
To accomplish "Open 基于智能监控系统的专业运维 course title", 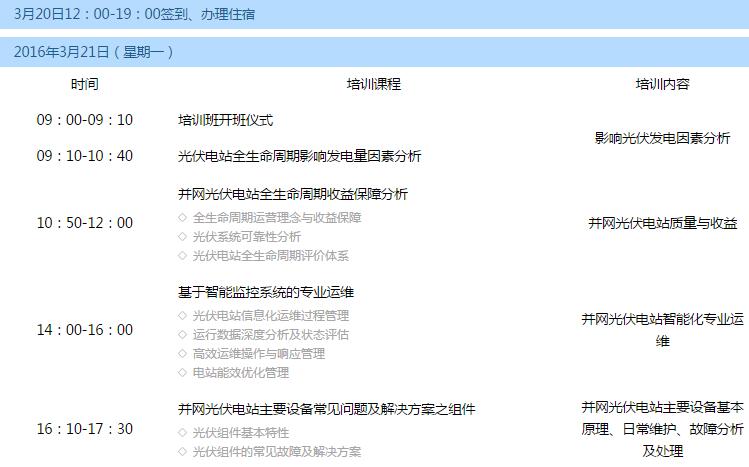I will 265,292.
